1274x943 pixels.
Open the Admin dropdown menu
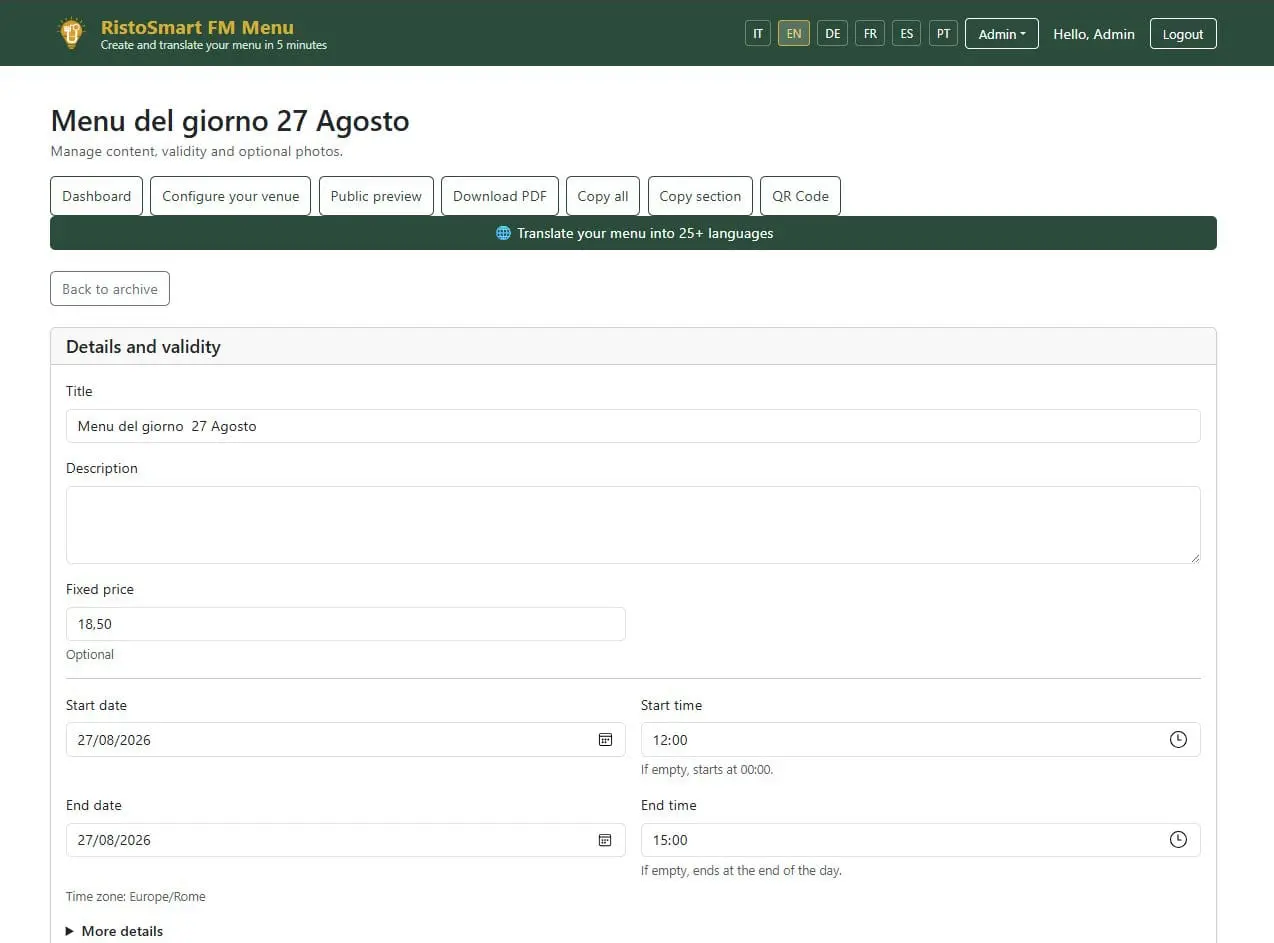(x=1002, y=33)
